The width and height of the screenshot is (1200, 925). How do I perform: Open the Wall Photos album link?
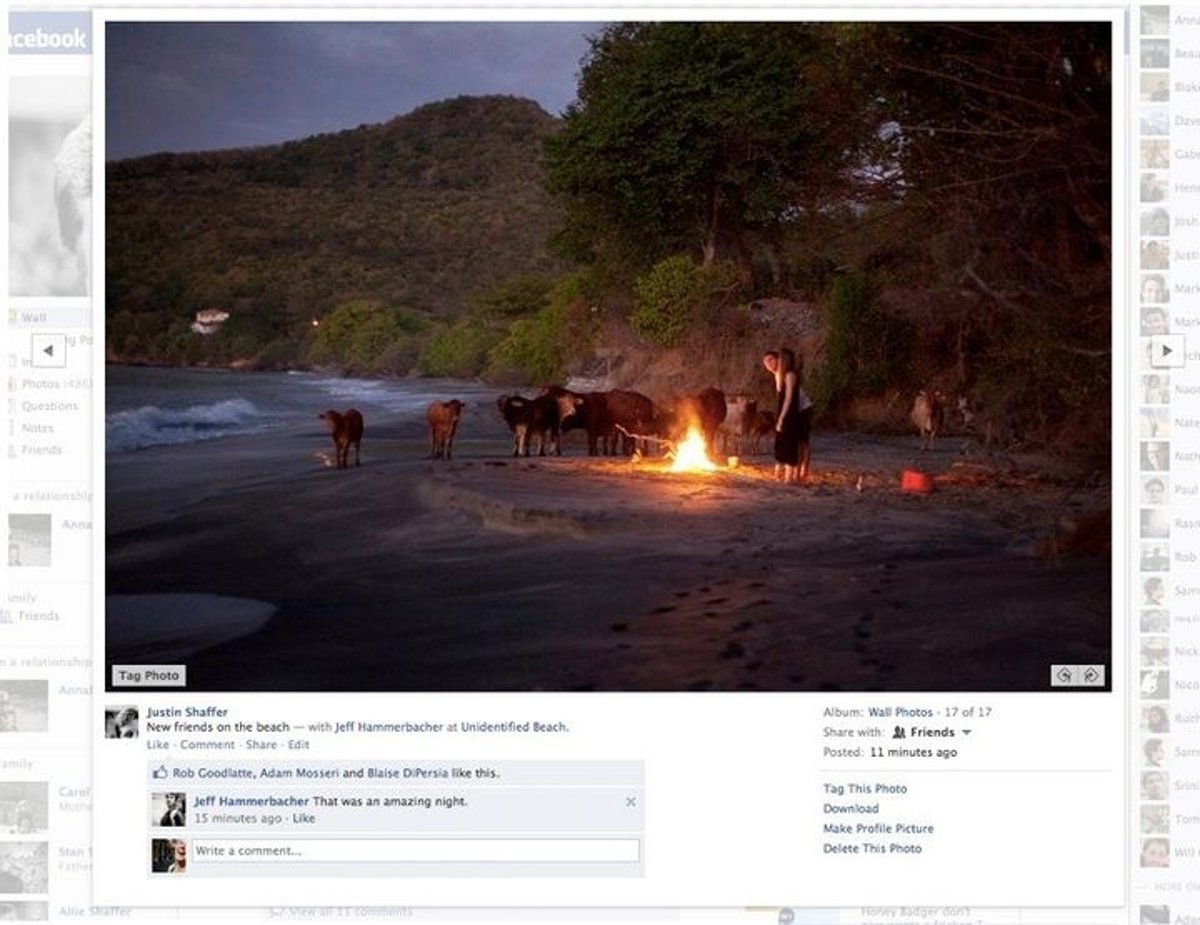tap(900, 712)
